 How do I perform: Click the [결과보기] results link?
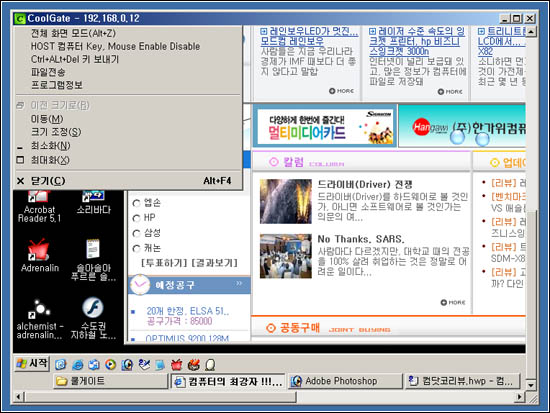click(x=215, y=263)
